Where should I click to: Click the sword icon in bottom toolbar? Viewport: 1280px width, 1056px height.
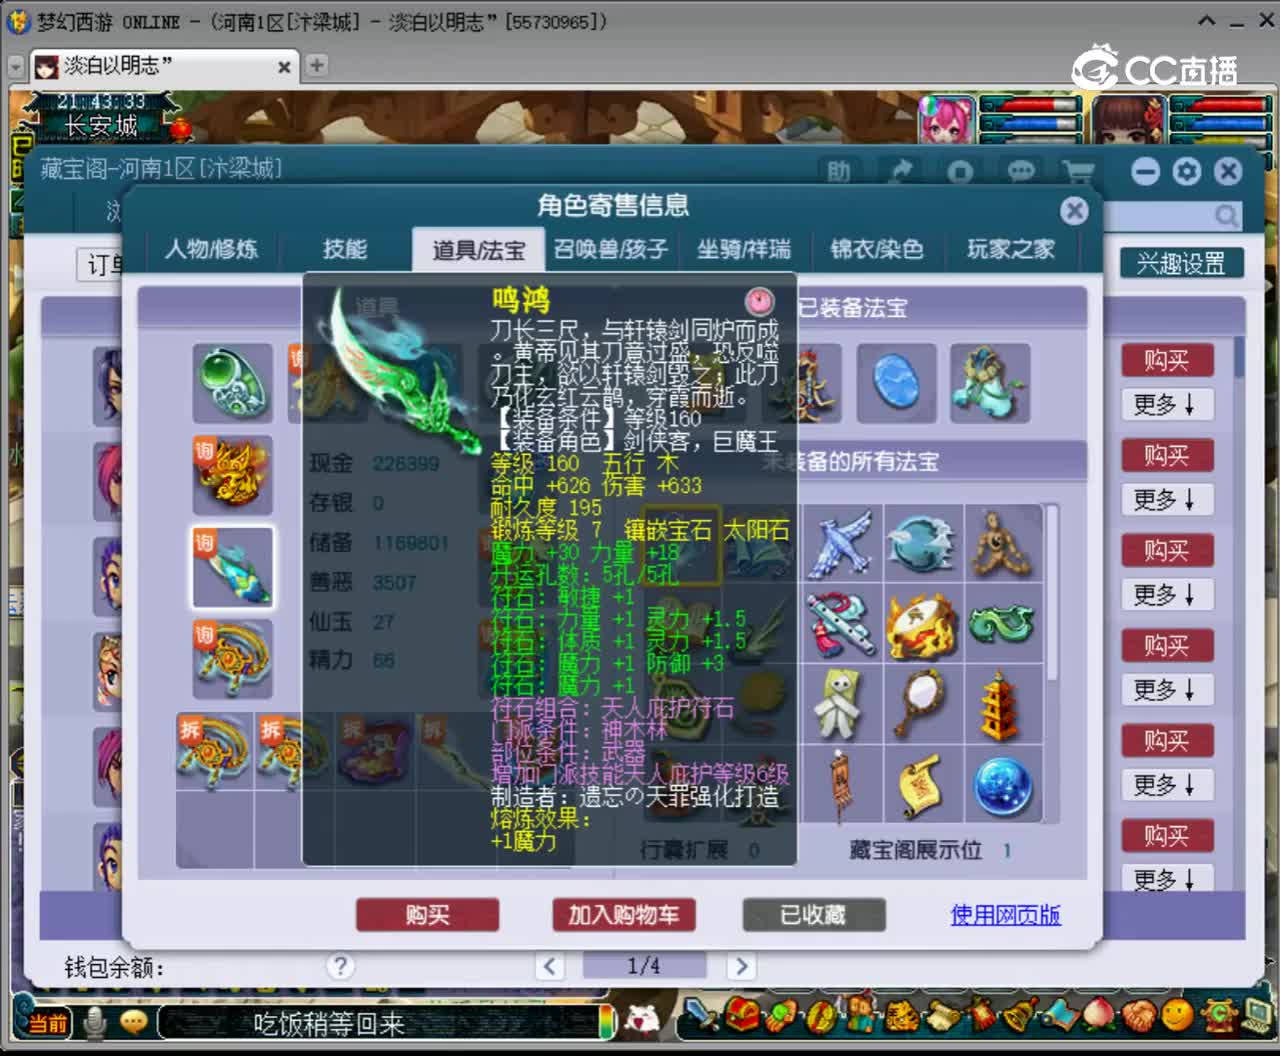click(700, 1016)
